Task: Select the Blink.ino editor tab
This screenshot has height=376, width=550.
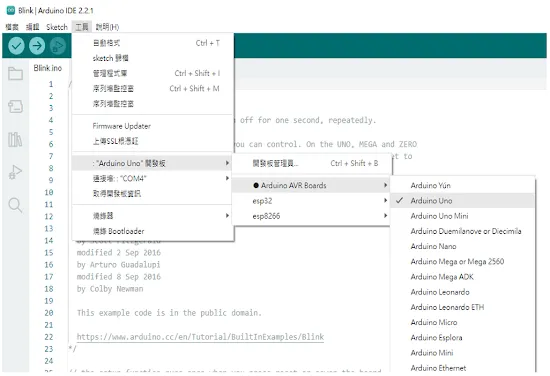Action: (48, 68)
